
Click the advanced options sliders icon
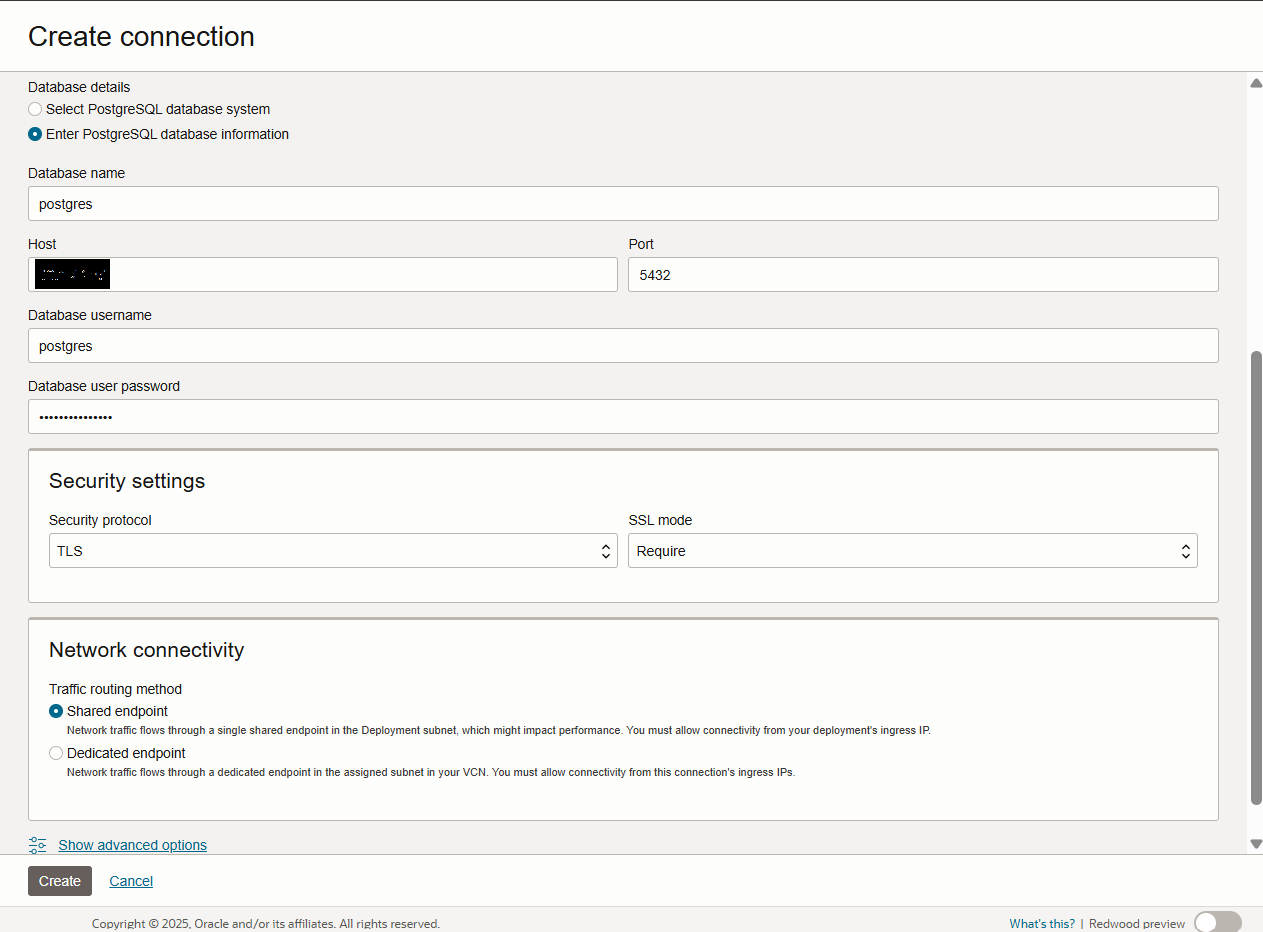[38, 845]
